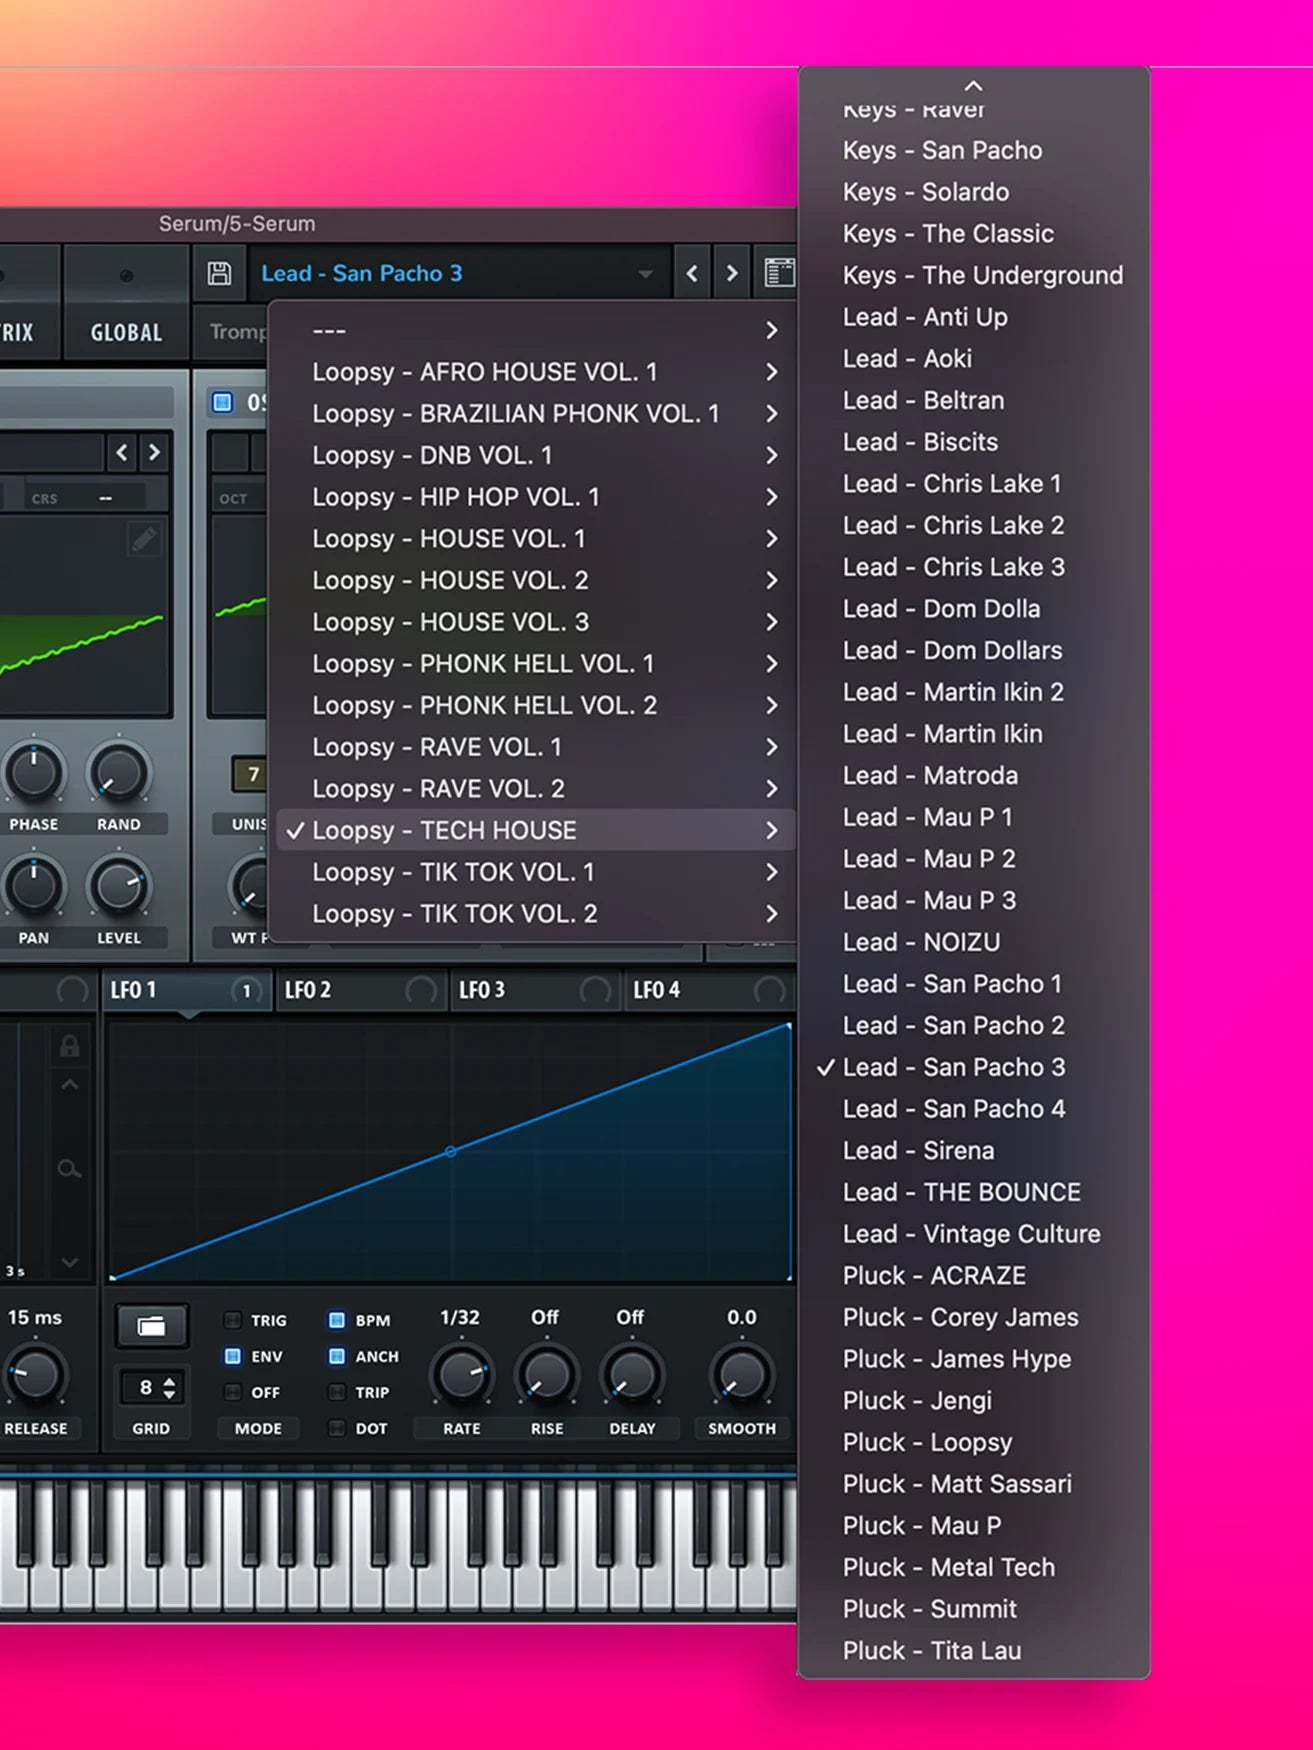This screenshot has width=1313, height=1750.
Task: Click the LFO folder load icon
Action: pyautogui.click(x=151, y=1326)
